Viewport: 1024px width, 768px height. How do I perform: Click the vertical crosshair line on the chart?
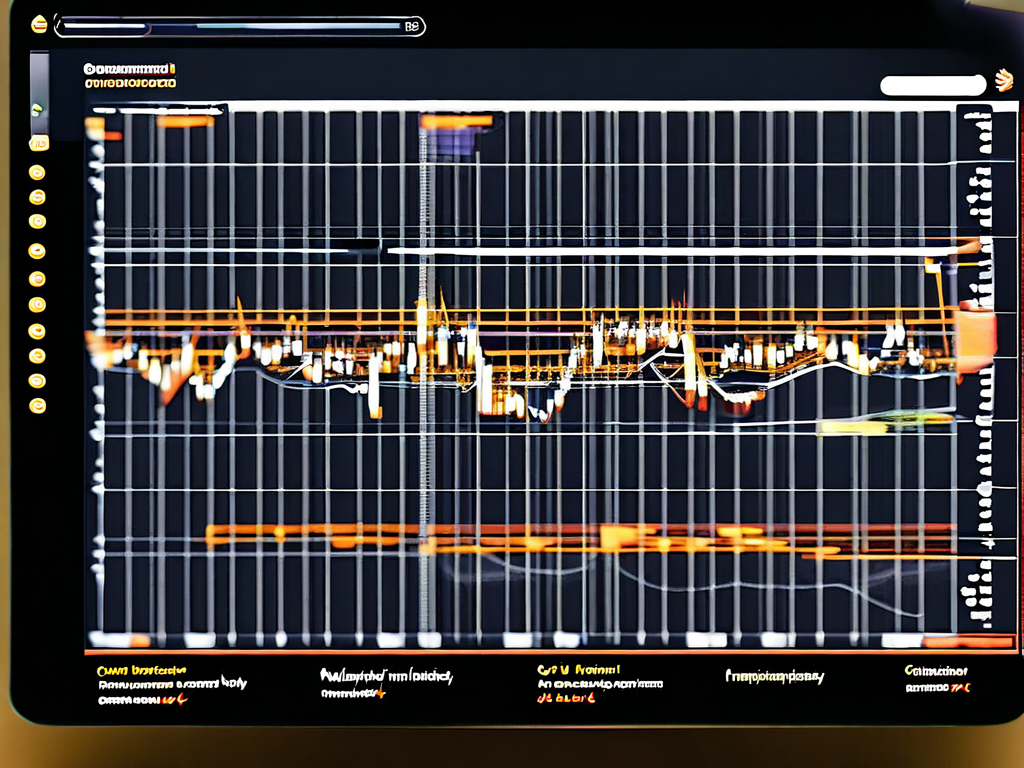[424, 400]
